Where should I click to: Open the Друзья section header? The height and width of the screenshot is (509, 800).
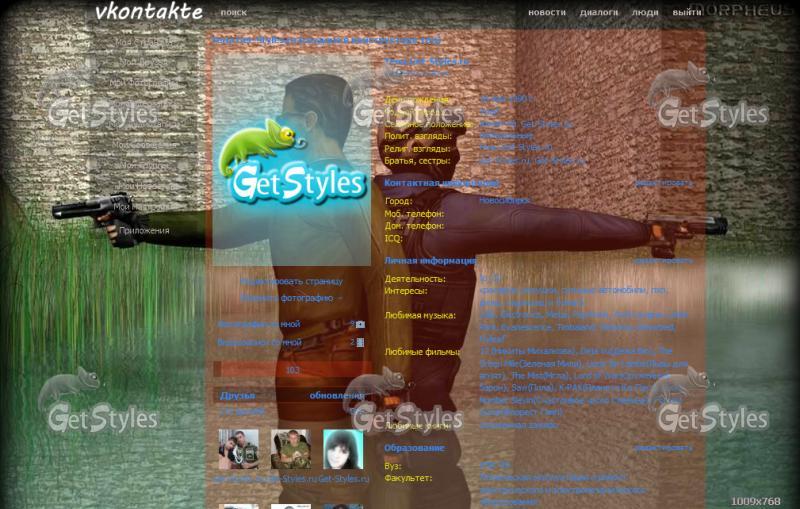237,395
